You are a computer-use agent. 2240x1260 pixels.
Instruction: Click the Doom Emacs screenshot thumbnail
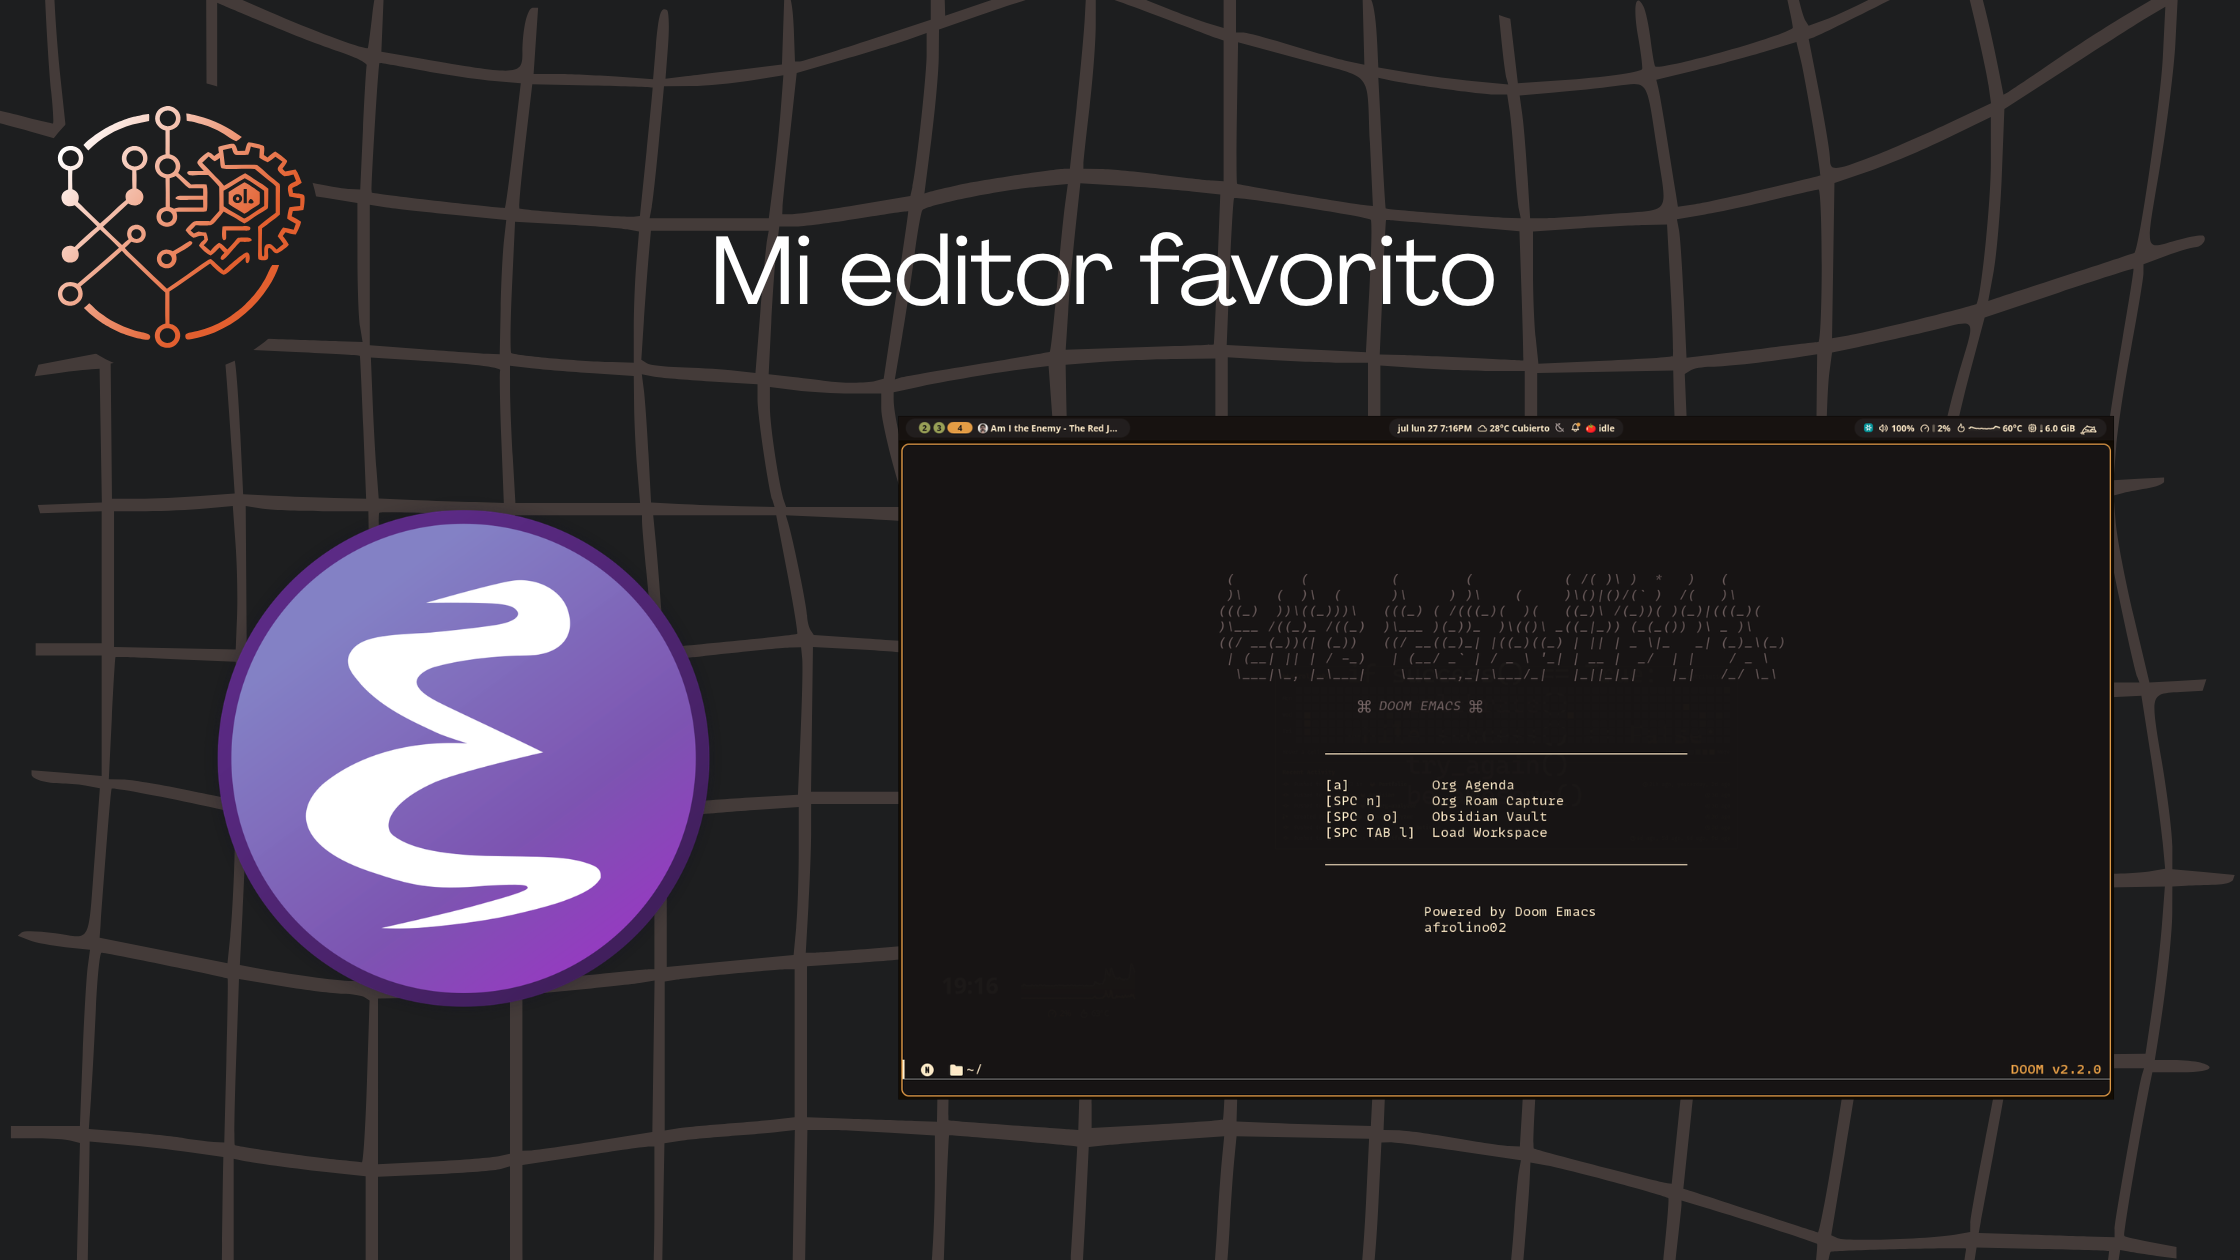(x=1506, y=757)
